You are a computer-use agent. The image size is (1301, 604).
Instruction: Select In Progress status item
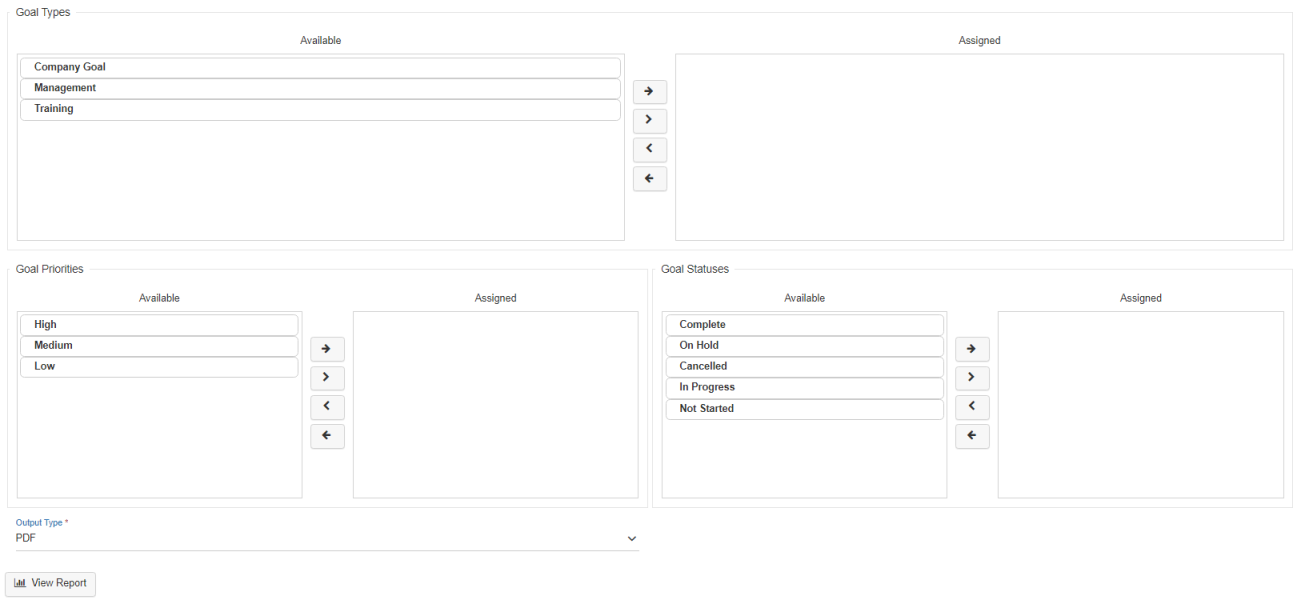(x=804, y=388)
